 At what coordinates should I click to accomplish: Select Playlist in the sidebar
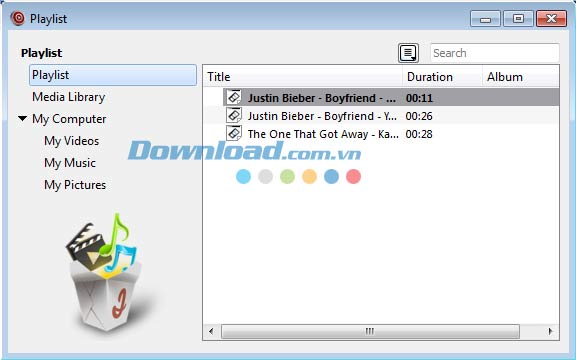click(113, 75)
